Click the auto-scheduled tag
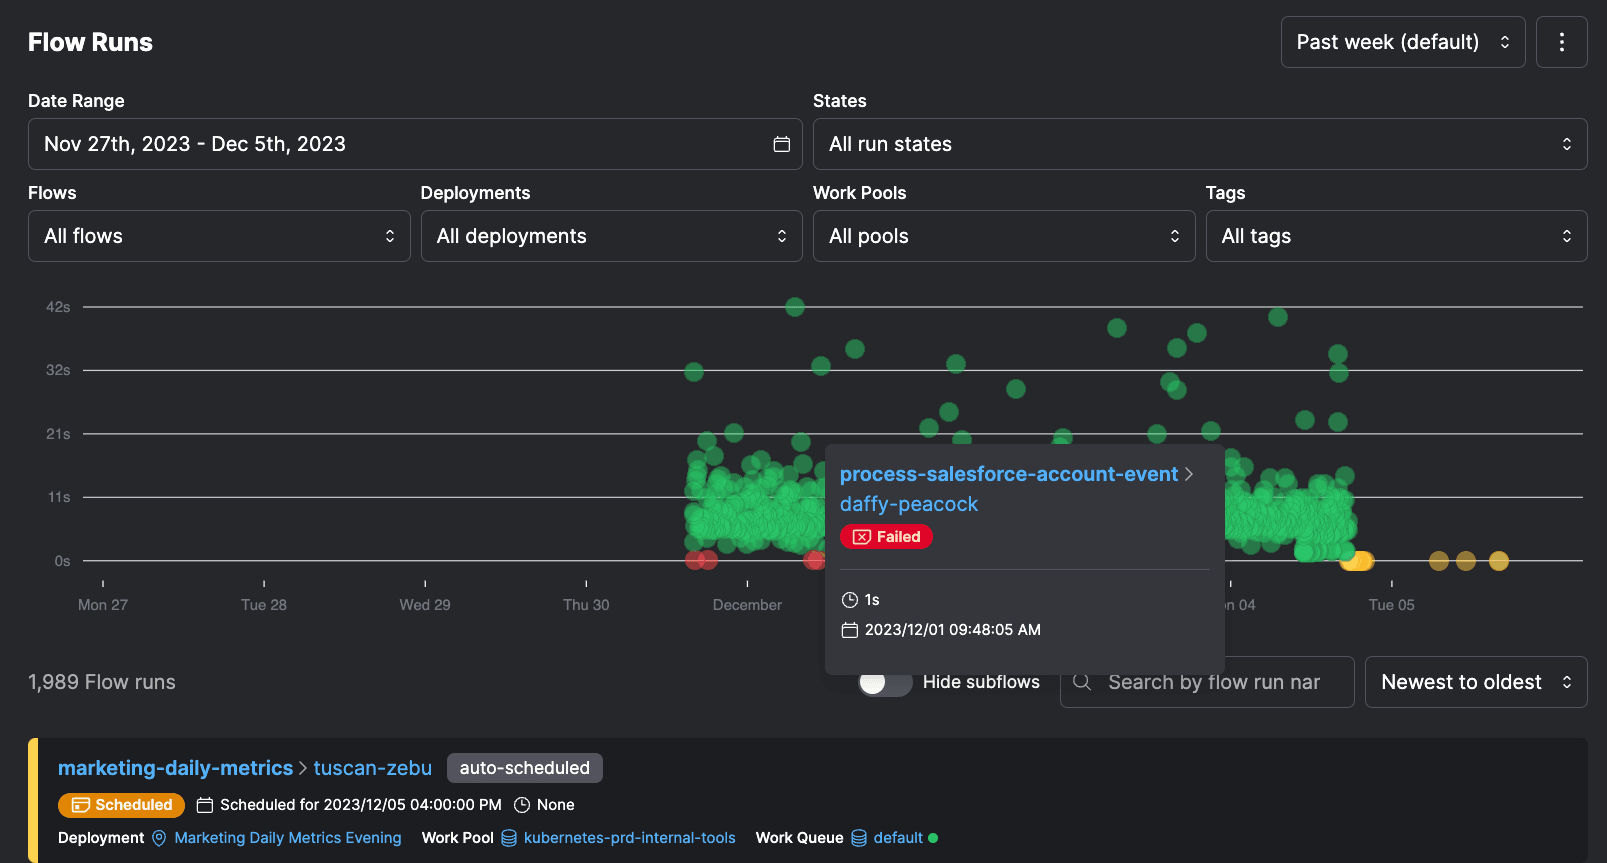 524,768
